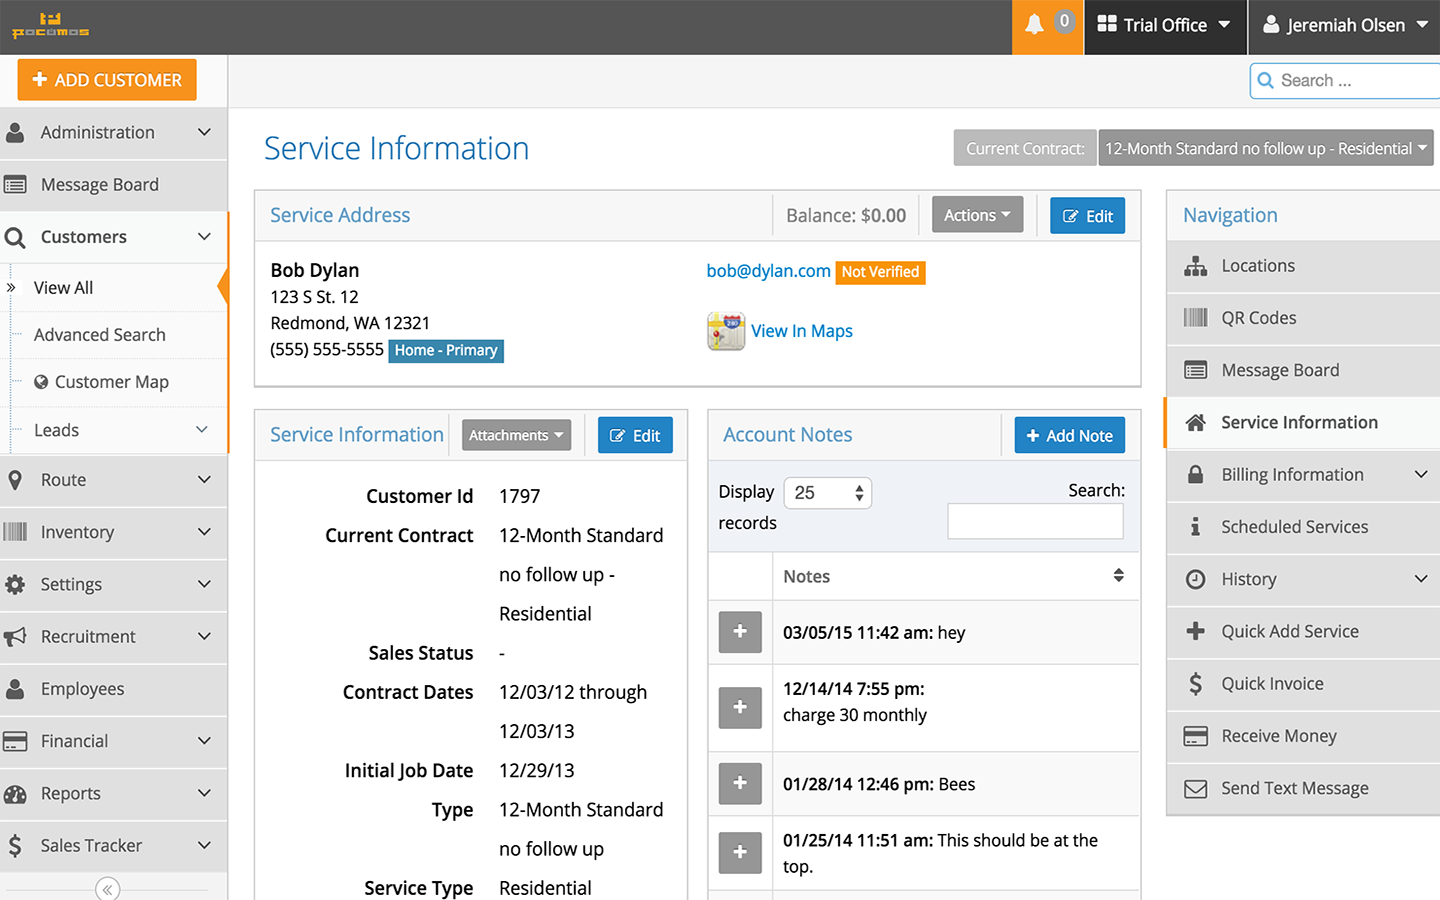Click the Send Text Message envelope icon
This screenshot has width=1440, height=900.
1196,788
